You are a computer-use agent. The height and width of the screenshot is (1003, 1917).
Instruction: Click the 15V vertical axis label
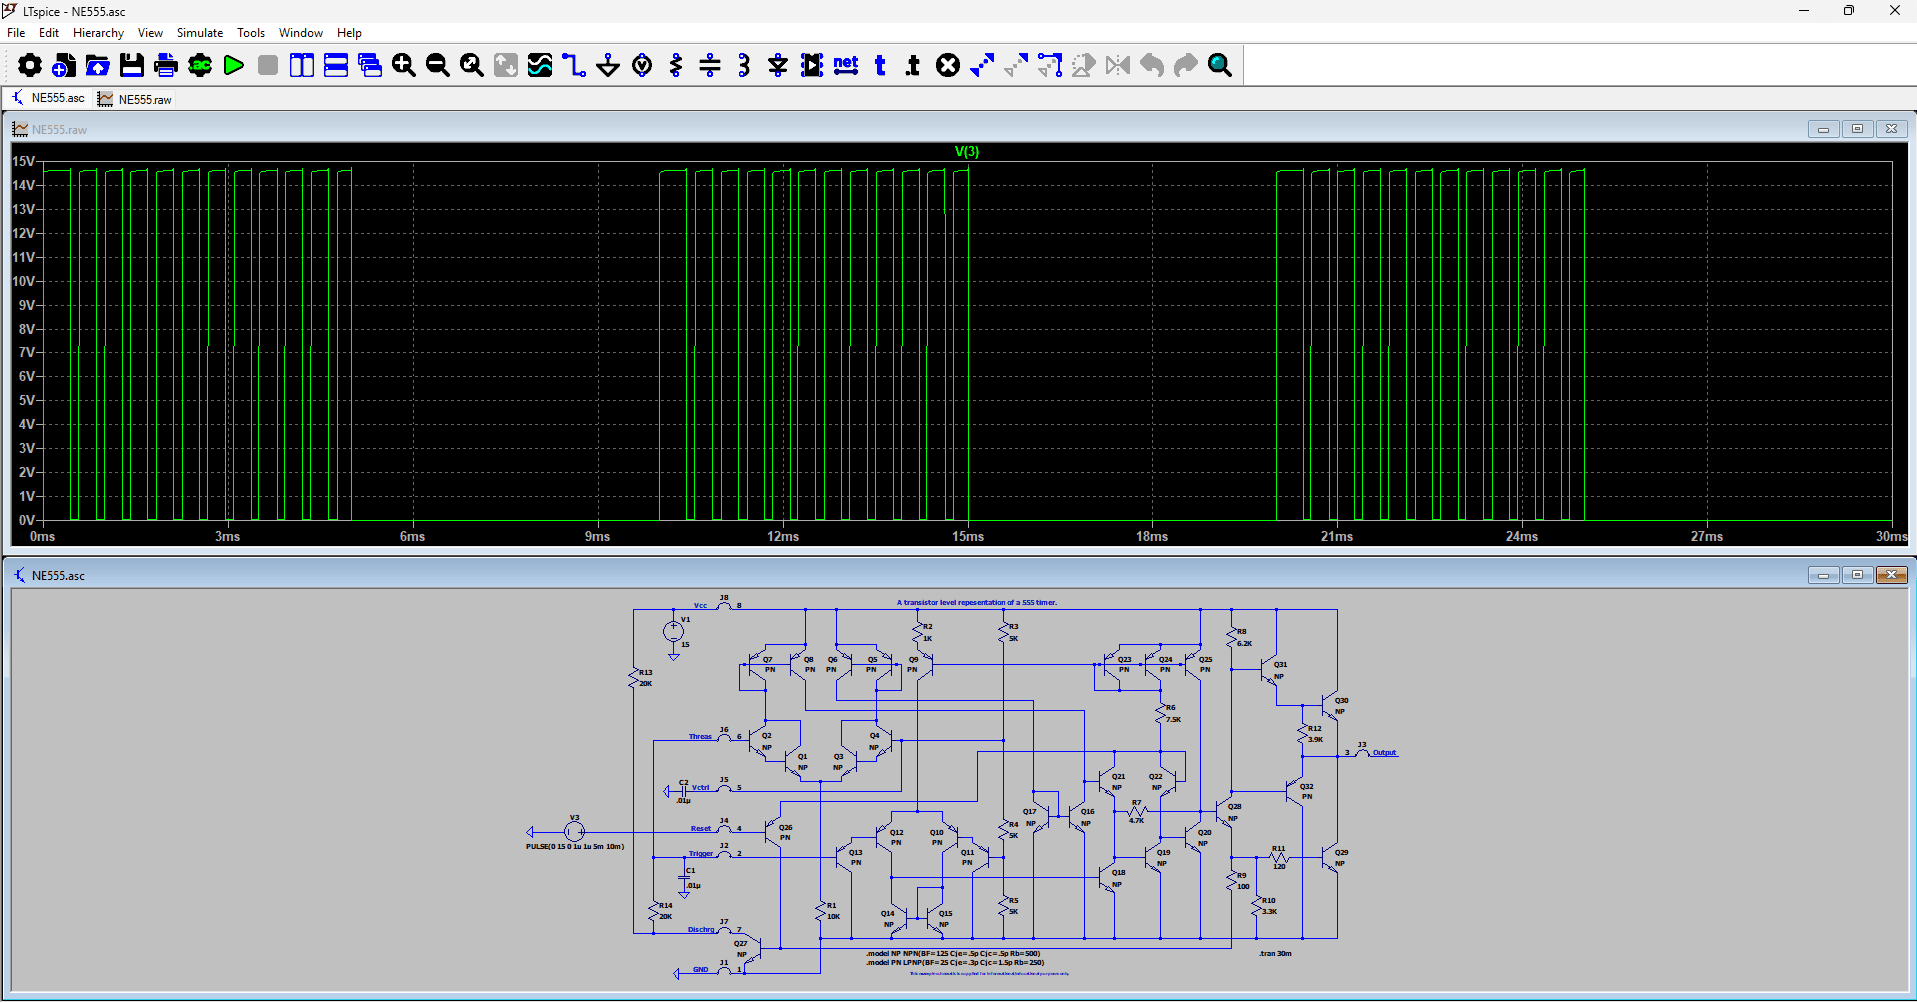(x=24, y=161)
